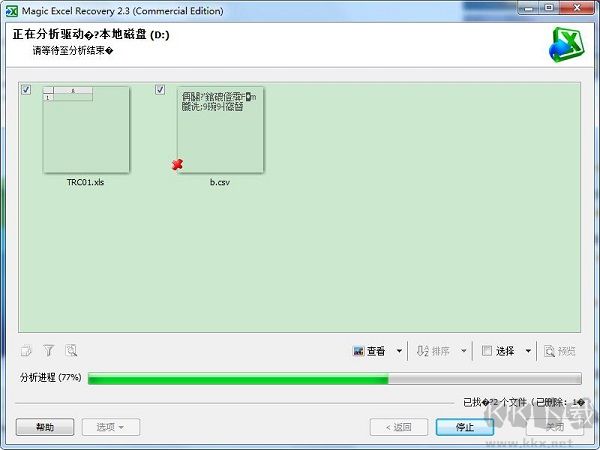The width and height of the screenshot is (600, 450).
Task: Click the funnel filter icon
Action: coord(48,351)
